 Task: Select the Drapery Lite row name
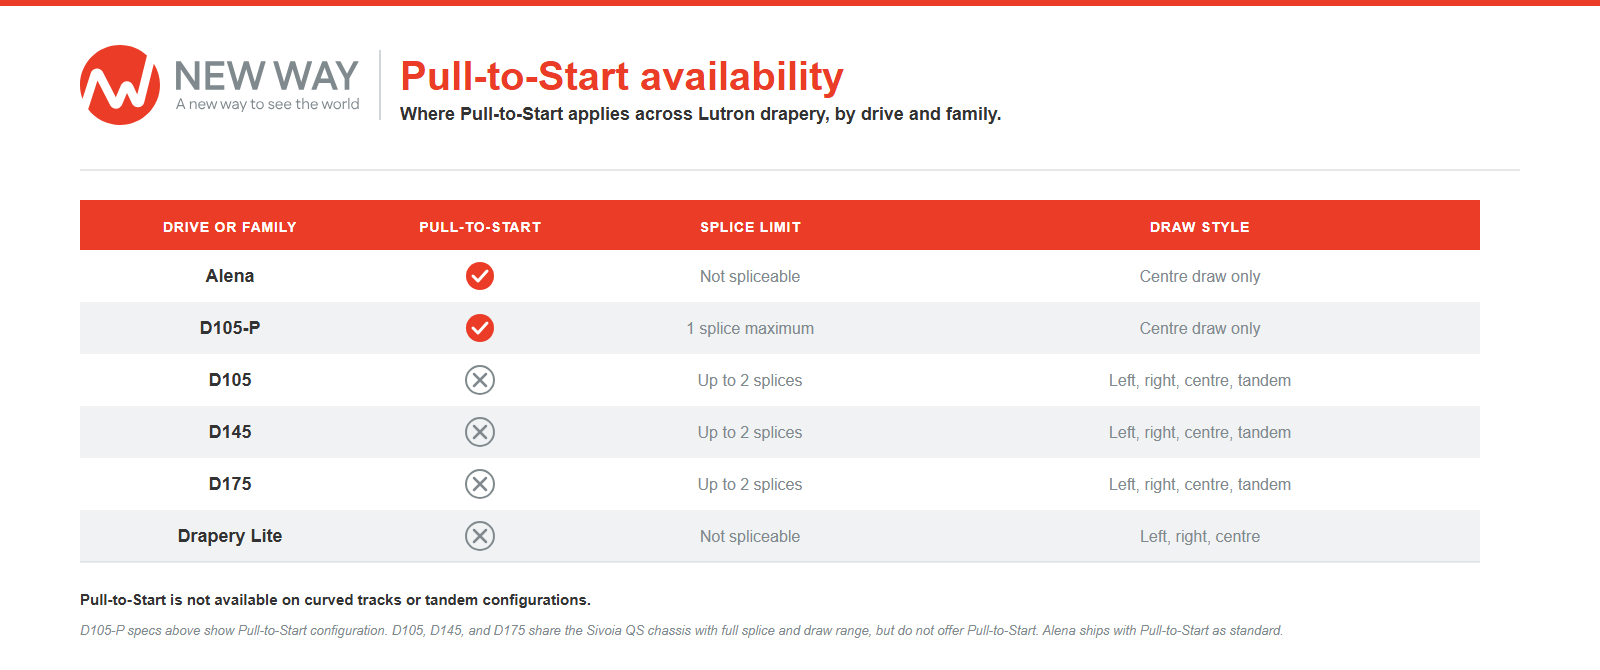pos(230,536)
